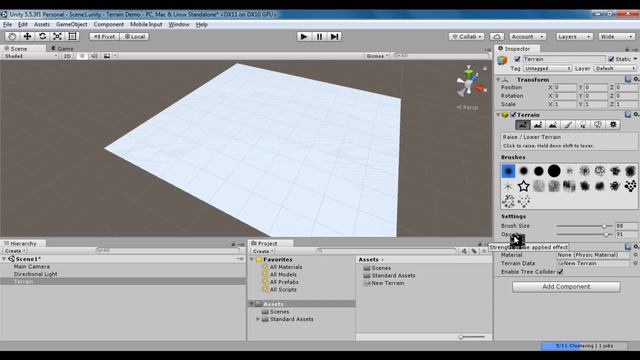Click the Project panel search field
Image resolution: width=640 pixels, height=360 pixels.
pyautogui.click(x=387, y=251)
